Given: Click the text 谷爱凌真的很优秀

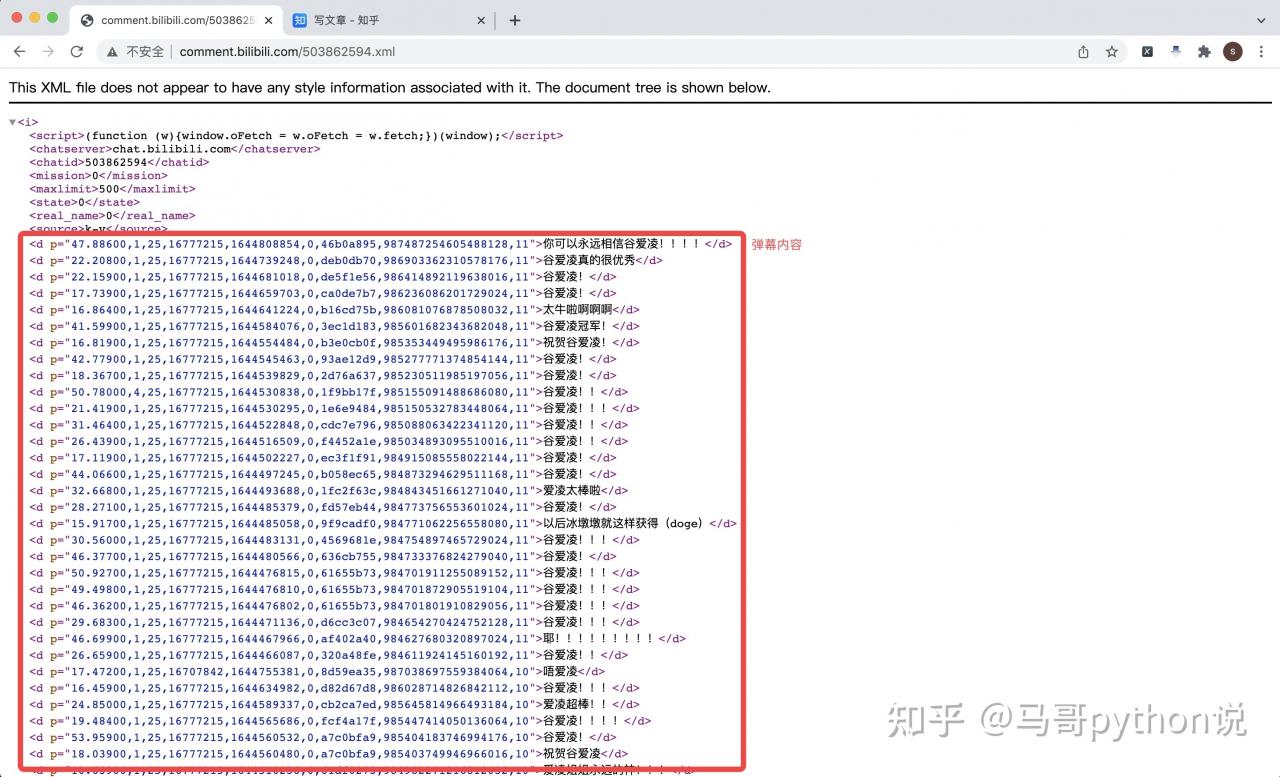Looking at the screenshot, I should click(589, 260).
